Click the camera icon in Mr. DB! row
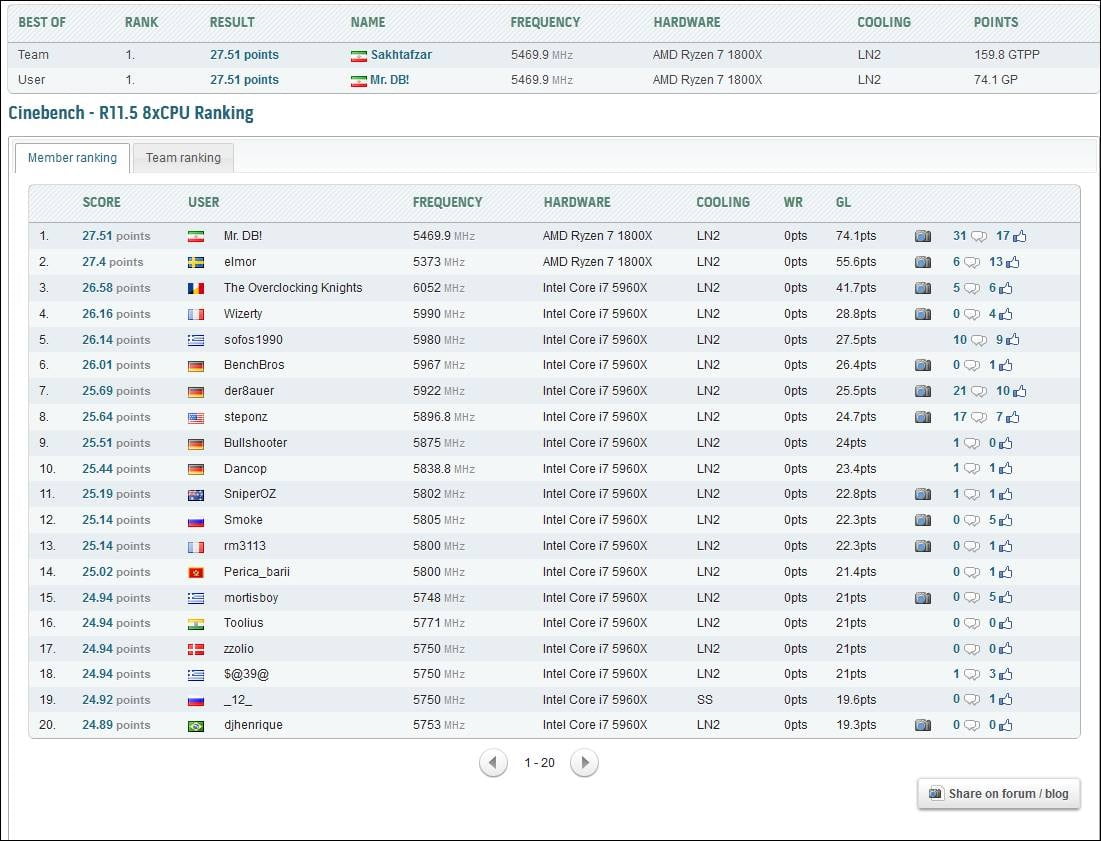The width and height of the screenshot is (1101, 841). click(922, 237)
